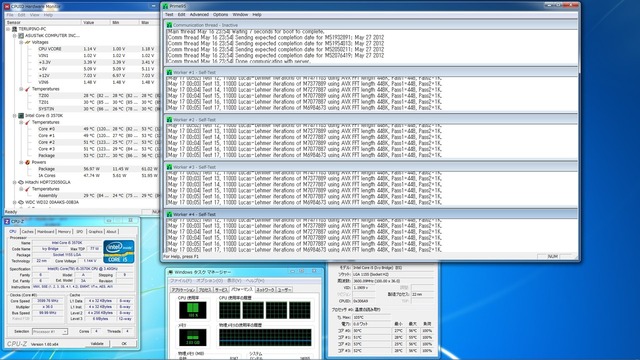The height and width of the screenshot is (360, 640).
Task: Switch to the CPU-Z Mainboard tab
Action: tap(45, 231)
